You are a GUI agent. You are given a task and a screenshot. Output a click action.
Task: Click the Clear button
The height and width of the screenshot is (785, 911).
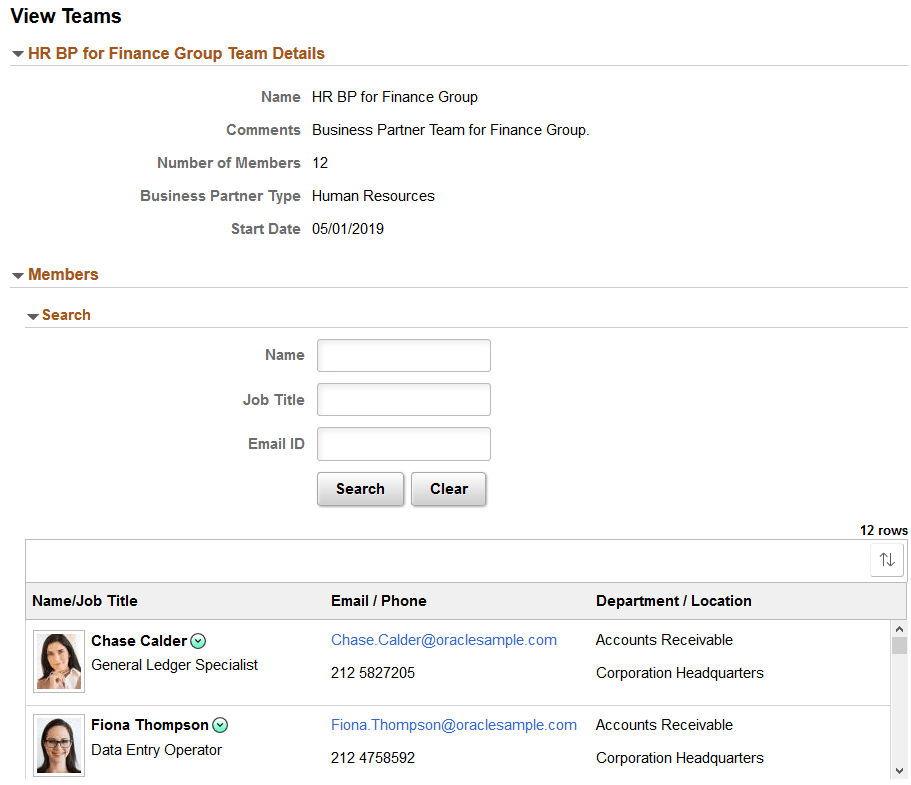tap(448, 489)
